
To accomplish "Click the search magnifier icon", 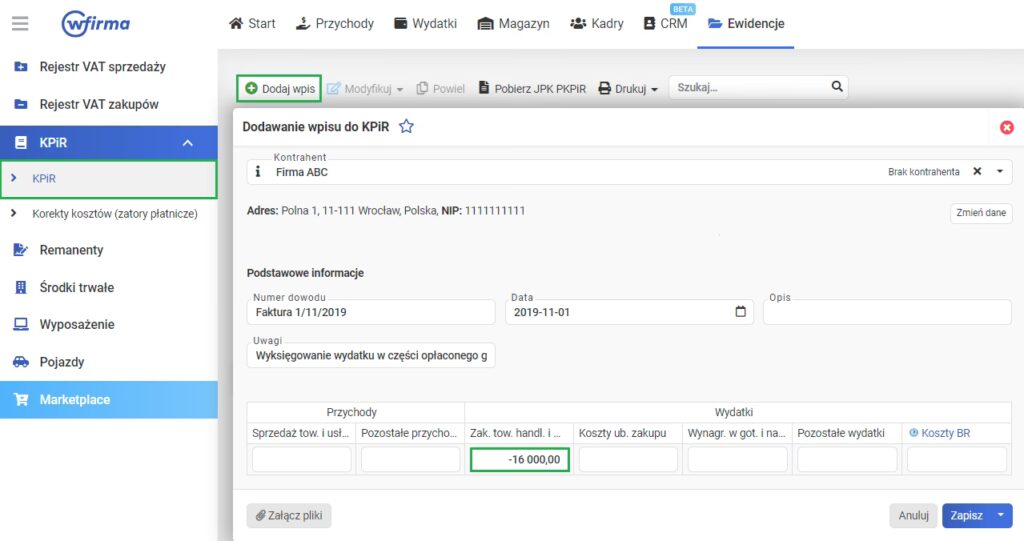I will point(837,87).
